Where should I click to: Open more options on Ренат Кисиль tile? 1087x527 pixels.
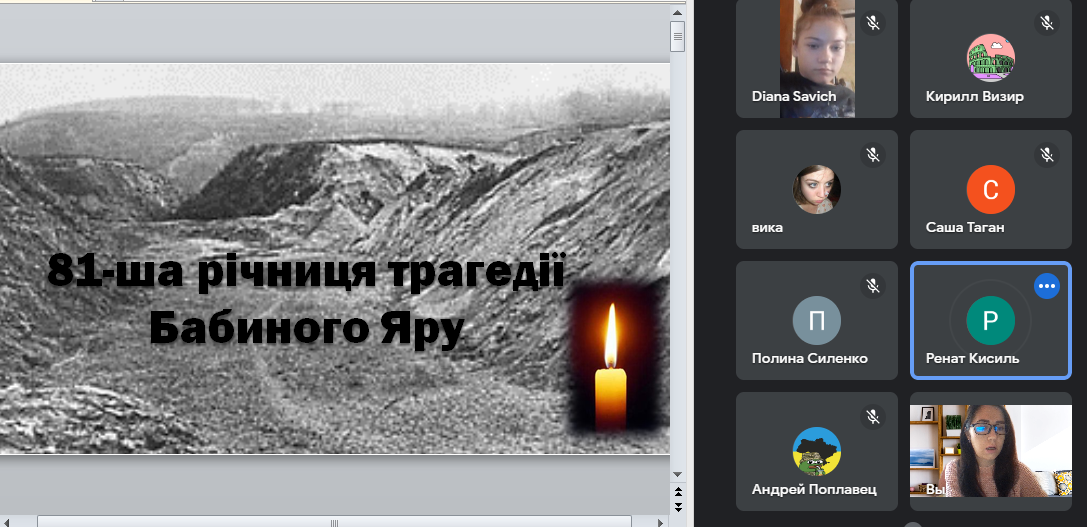point(1047,286)
